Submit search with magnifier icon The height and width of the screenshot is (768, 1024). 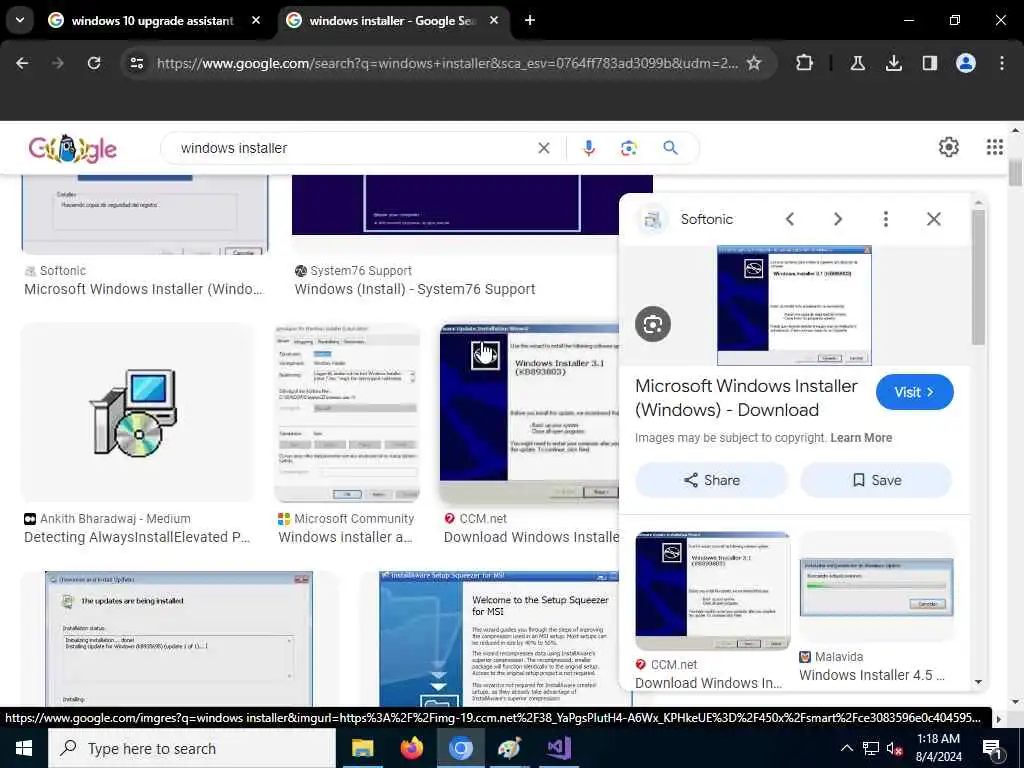click(670, 148)
